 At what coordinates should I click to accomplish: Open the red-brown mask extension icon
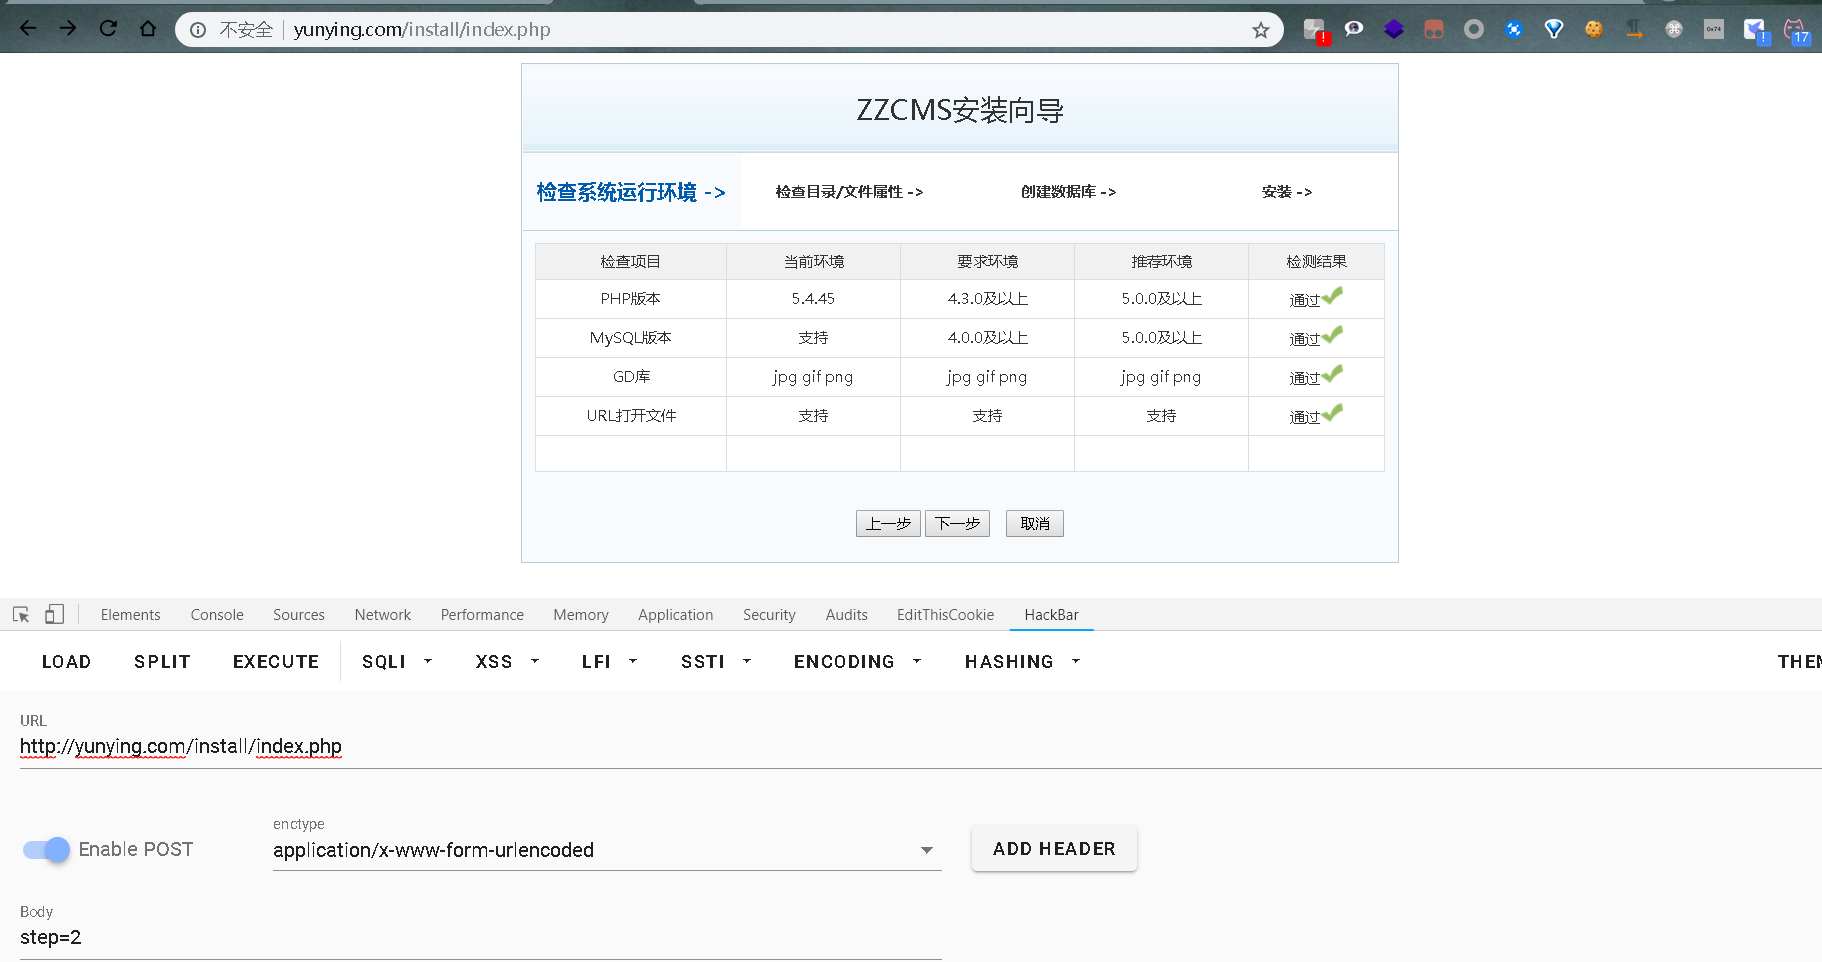[x=1434, y=30]
